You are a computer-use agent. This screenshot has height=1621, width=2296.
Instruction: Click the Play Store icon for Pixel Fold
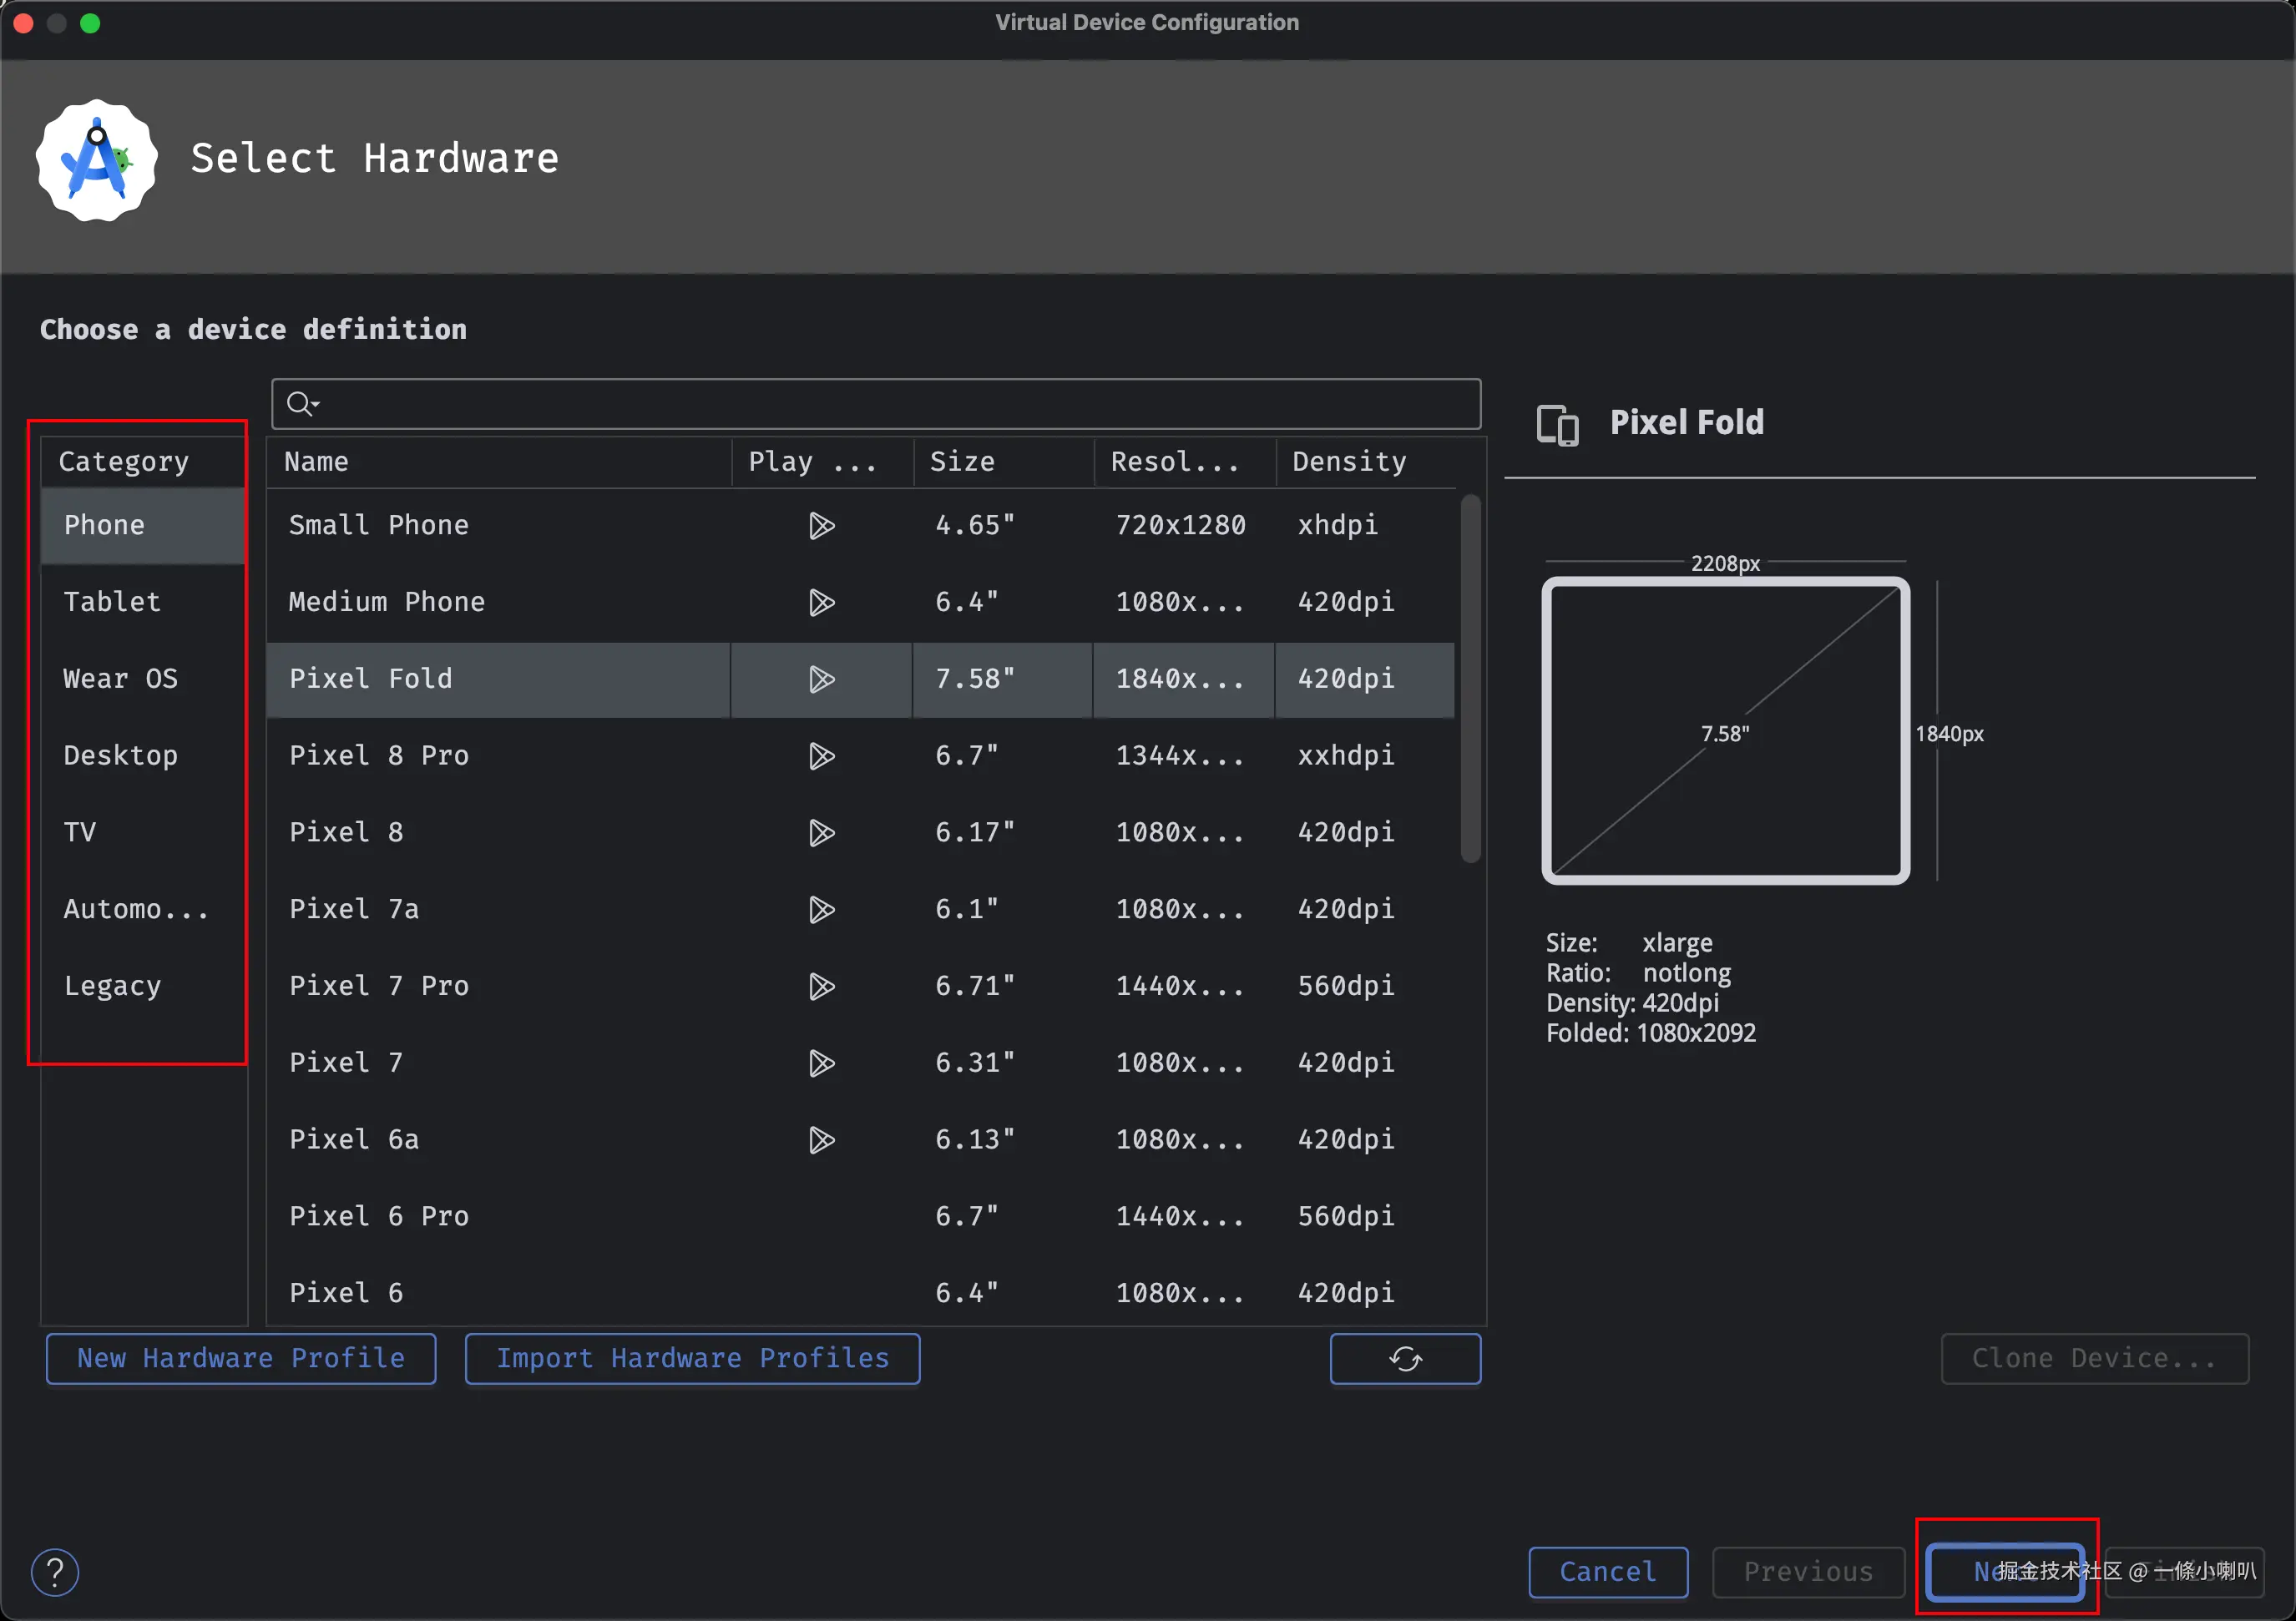(821, 679)
